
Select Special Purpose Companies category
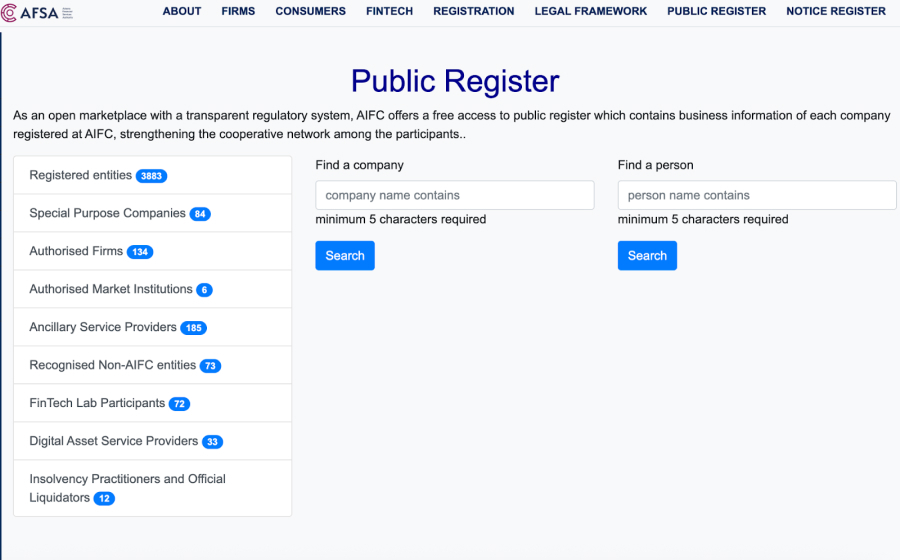coord(107,214)
